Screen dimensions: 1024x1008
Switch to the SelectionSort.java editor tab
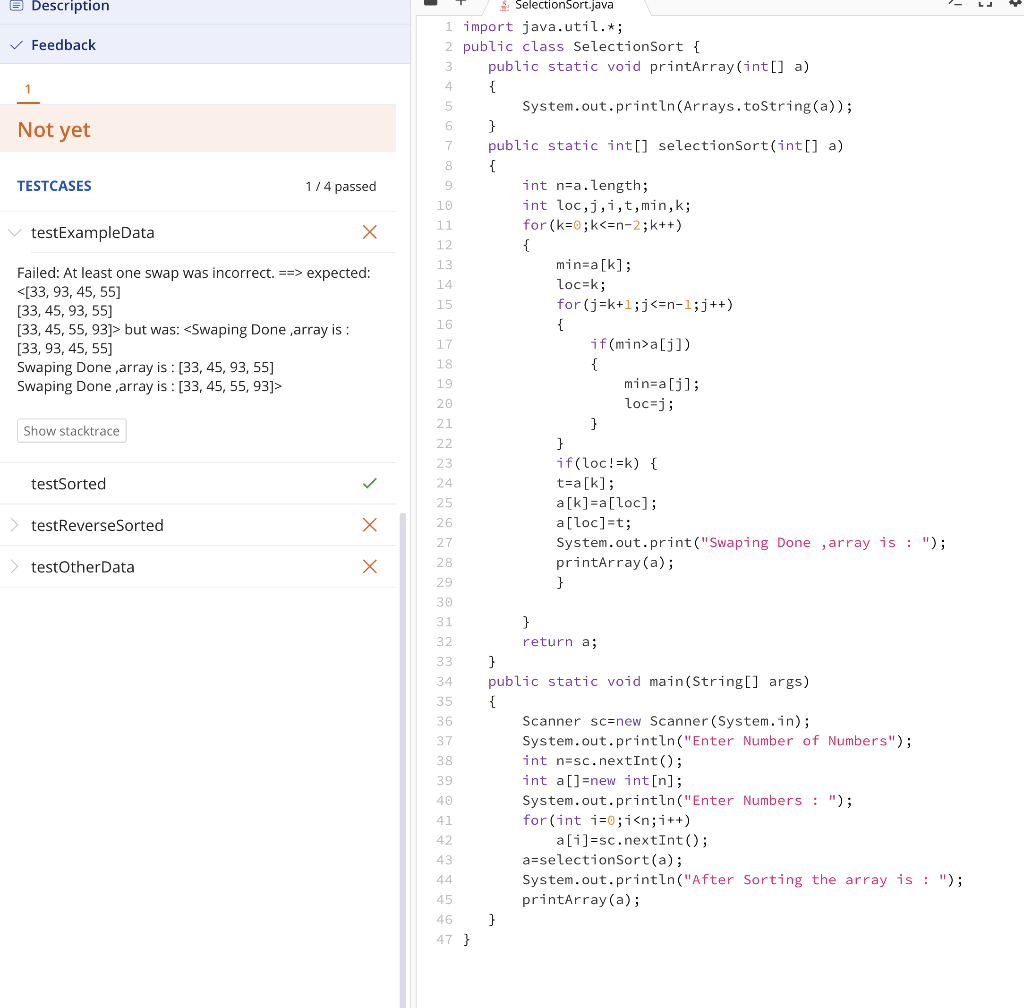[x=564, y=5]
